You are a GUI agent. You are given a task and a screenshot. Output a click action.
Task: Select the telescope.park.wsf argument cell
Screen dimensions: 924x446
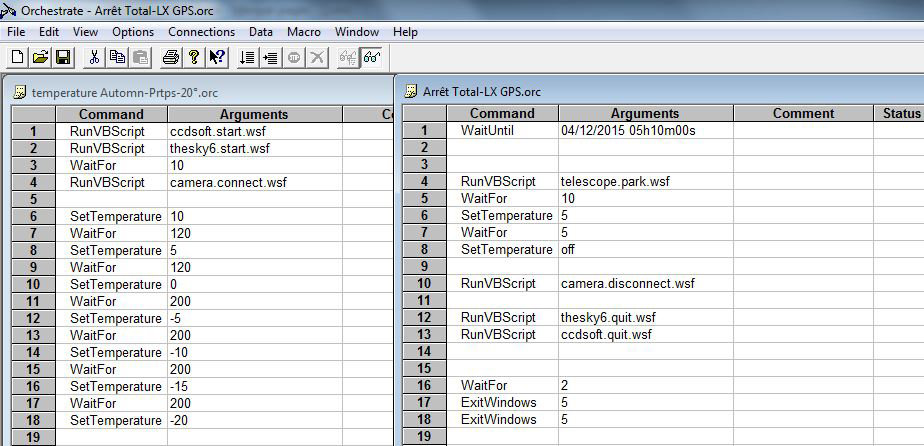click(645, 181)
